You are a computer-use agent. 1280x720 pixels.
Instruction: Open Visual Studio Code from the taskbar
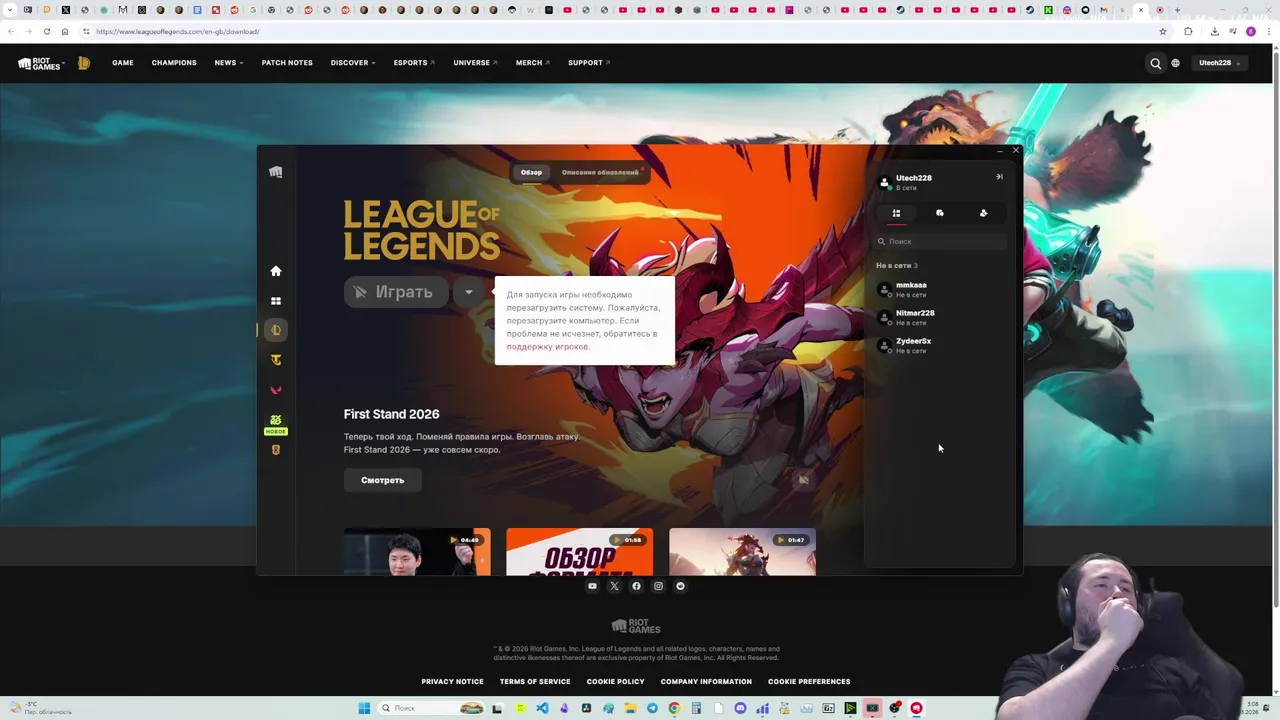coord(542,708)
